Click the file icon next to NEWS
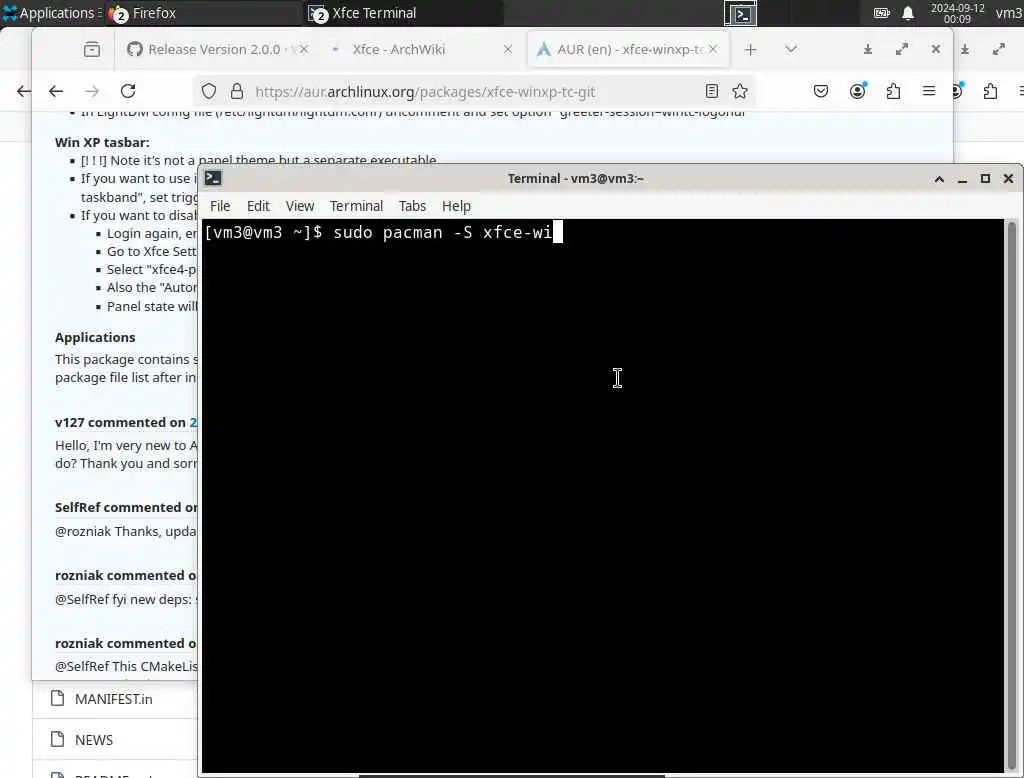Screen dimensions: 1024x778 (x=57, y=739)
